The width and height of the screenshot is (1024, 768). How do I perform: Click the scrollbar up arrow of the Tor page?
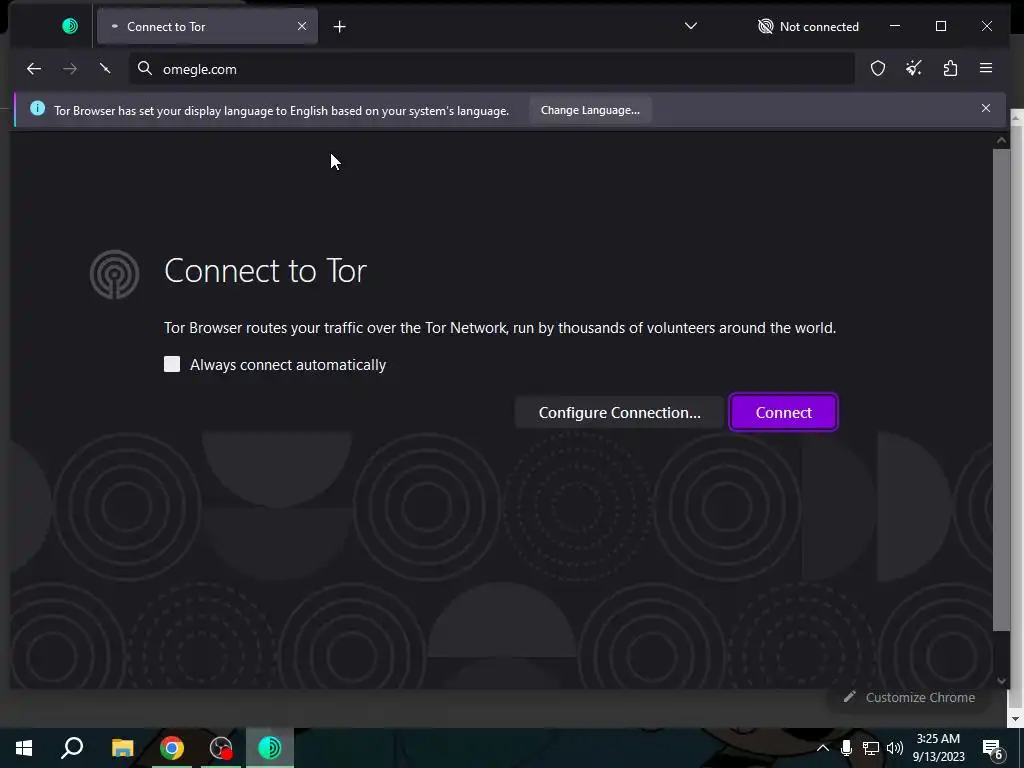pos(1001,140)
